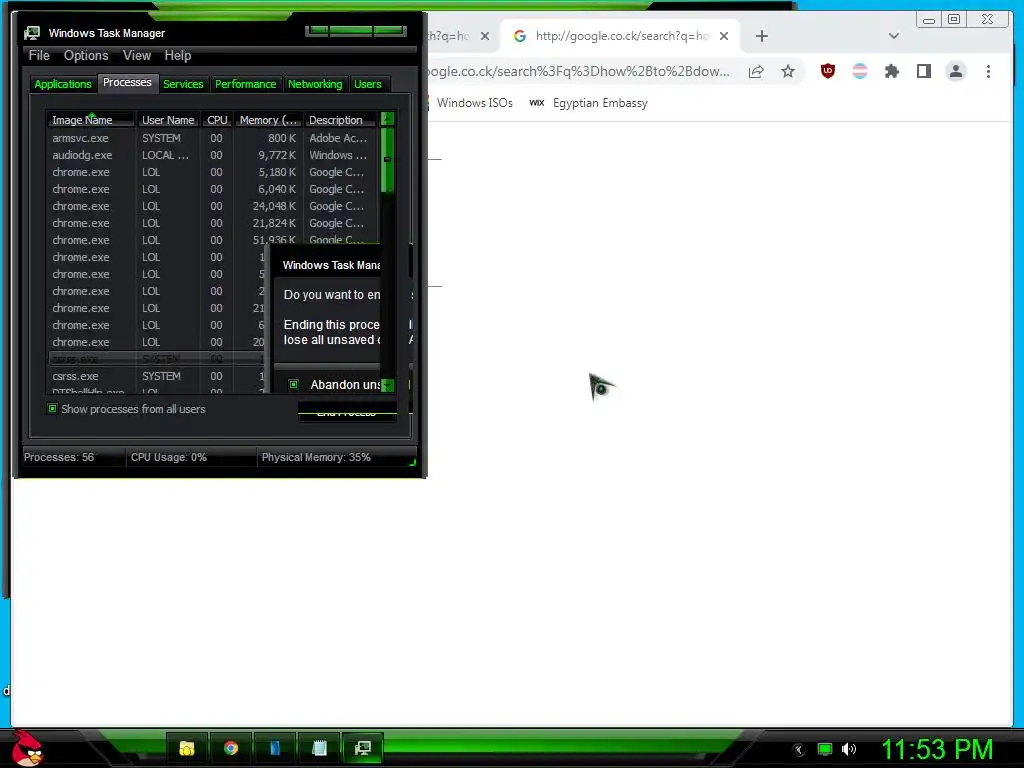Screen dimensions: 1024x768
Task: Select the chrome.exe row using 24,048 K
Action: tap(212, 206)
